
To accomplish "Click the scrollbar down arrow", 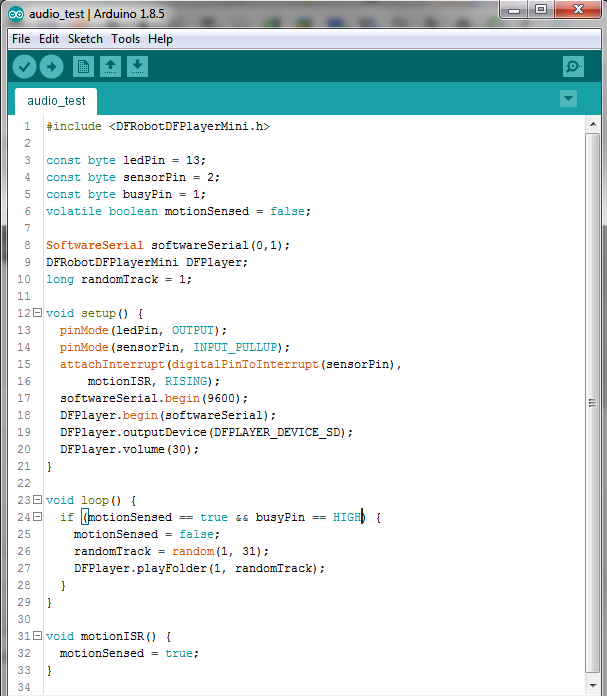I will point(593,685).
